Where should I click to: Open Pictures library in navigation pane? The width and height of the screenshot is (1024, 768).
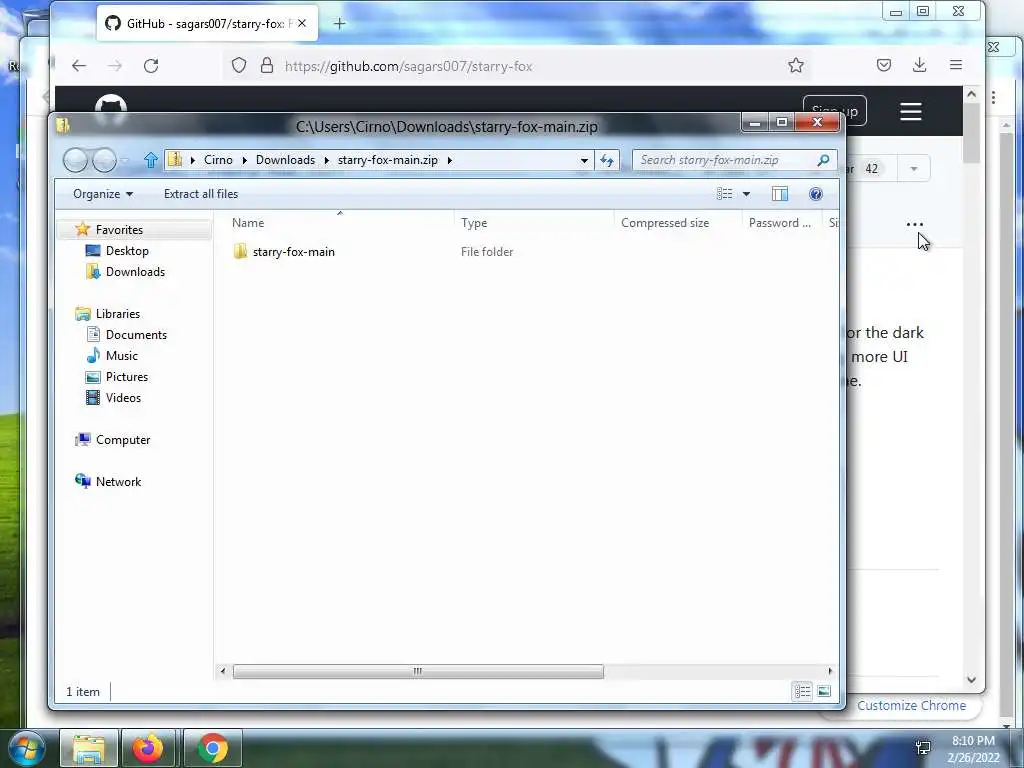[x=127, y=377]
